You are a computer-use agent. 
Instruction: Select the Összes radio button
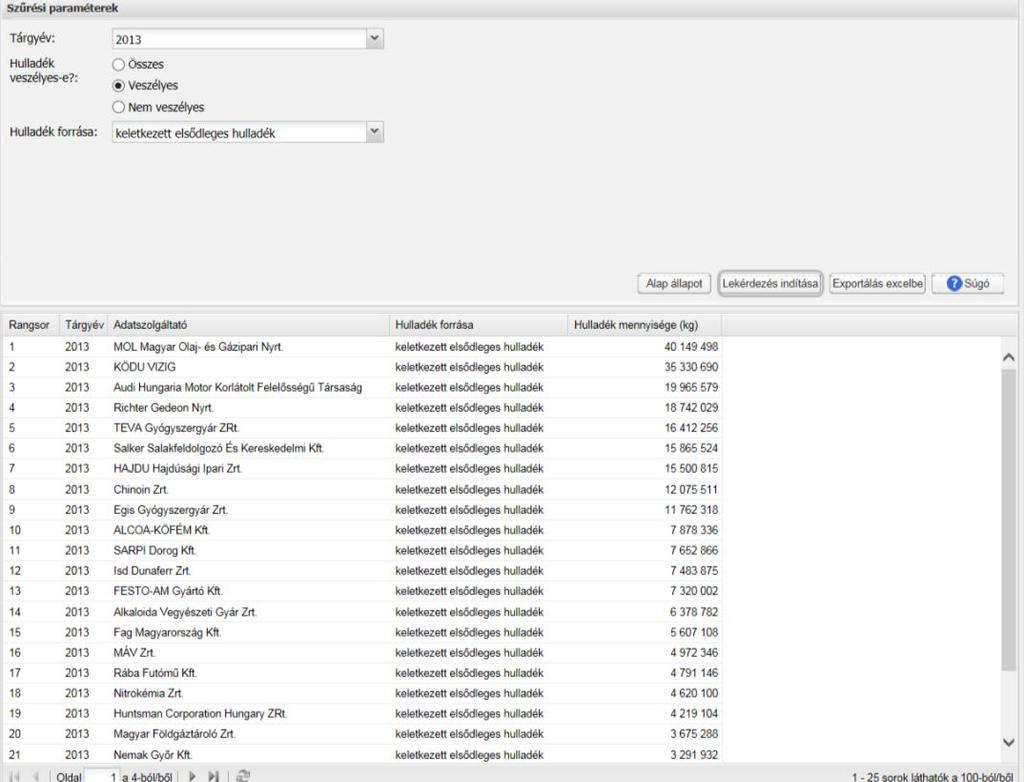click(x=118, y=64)
